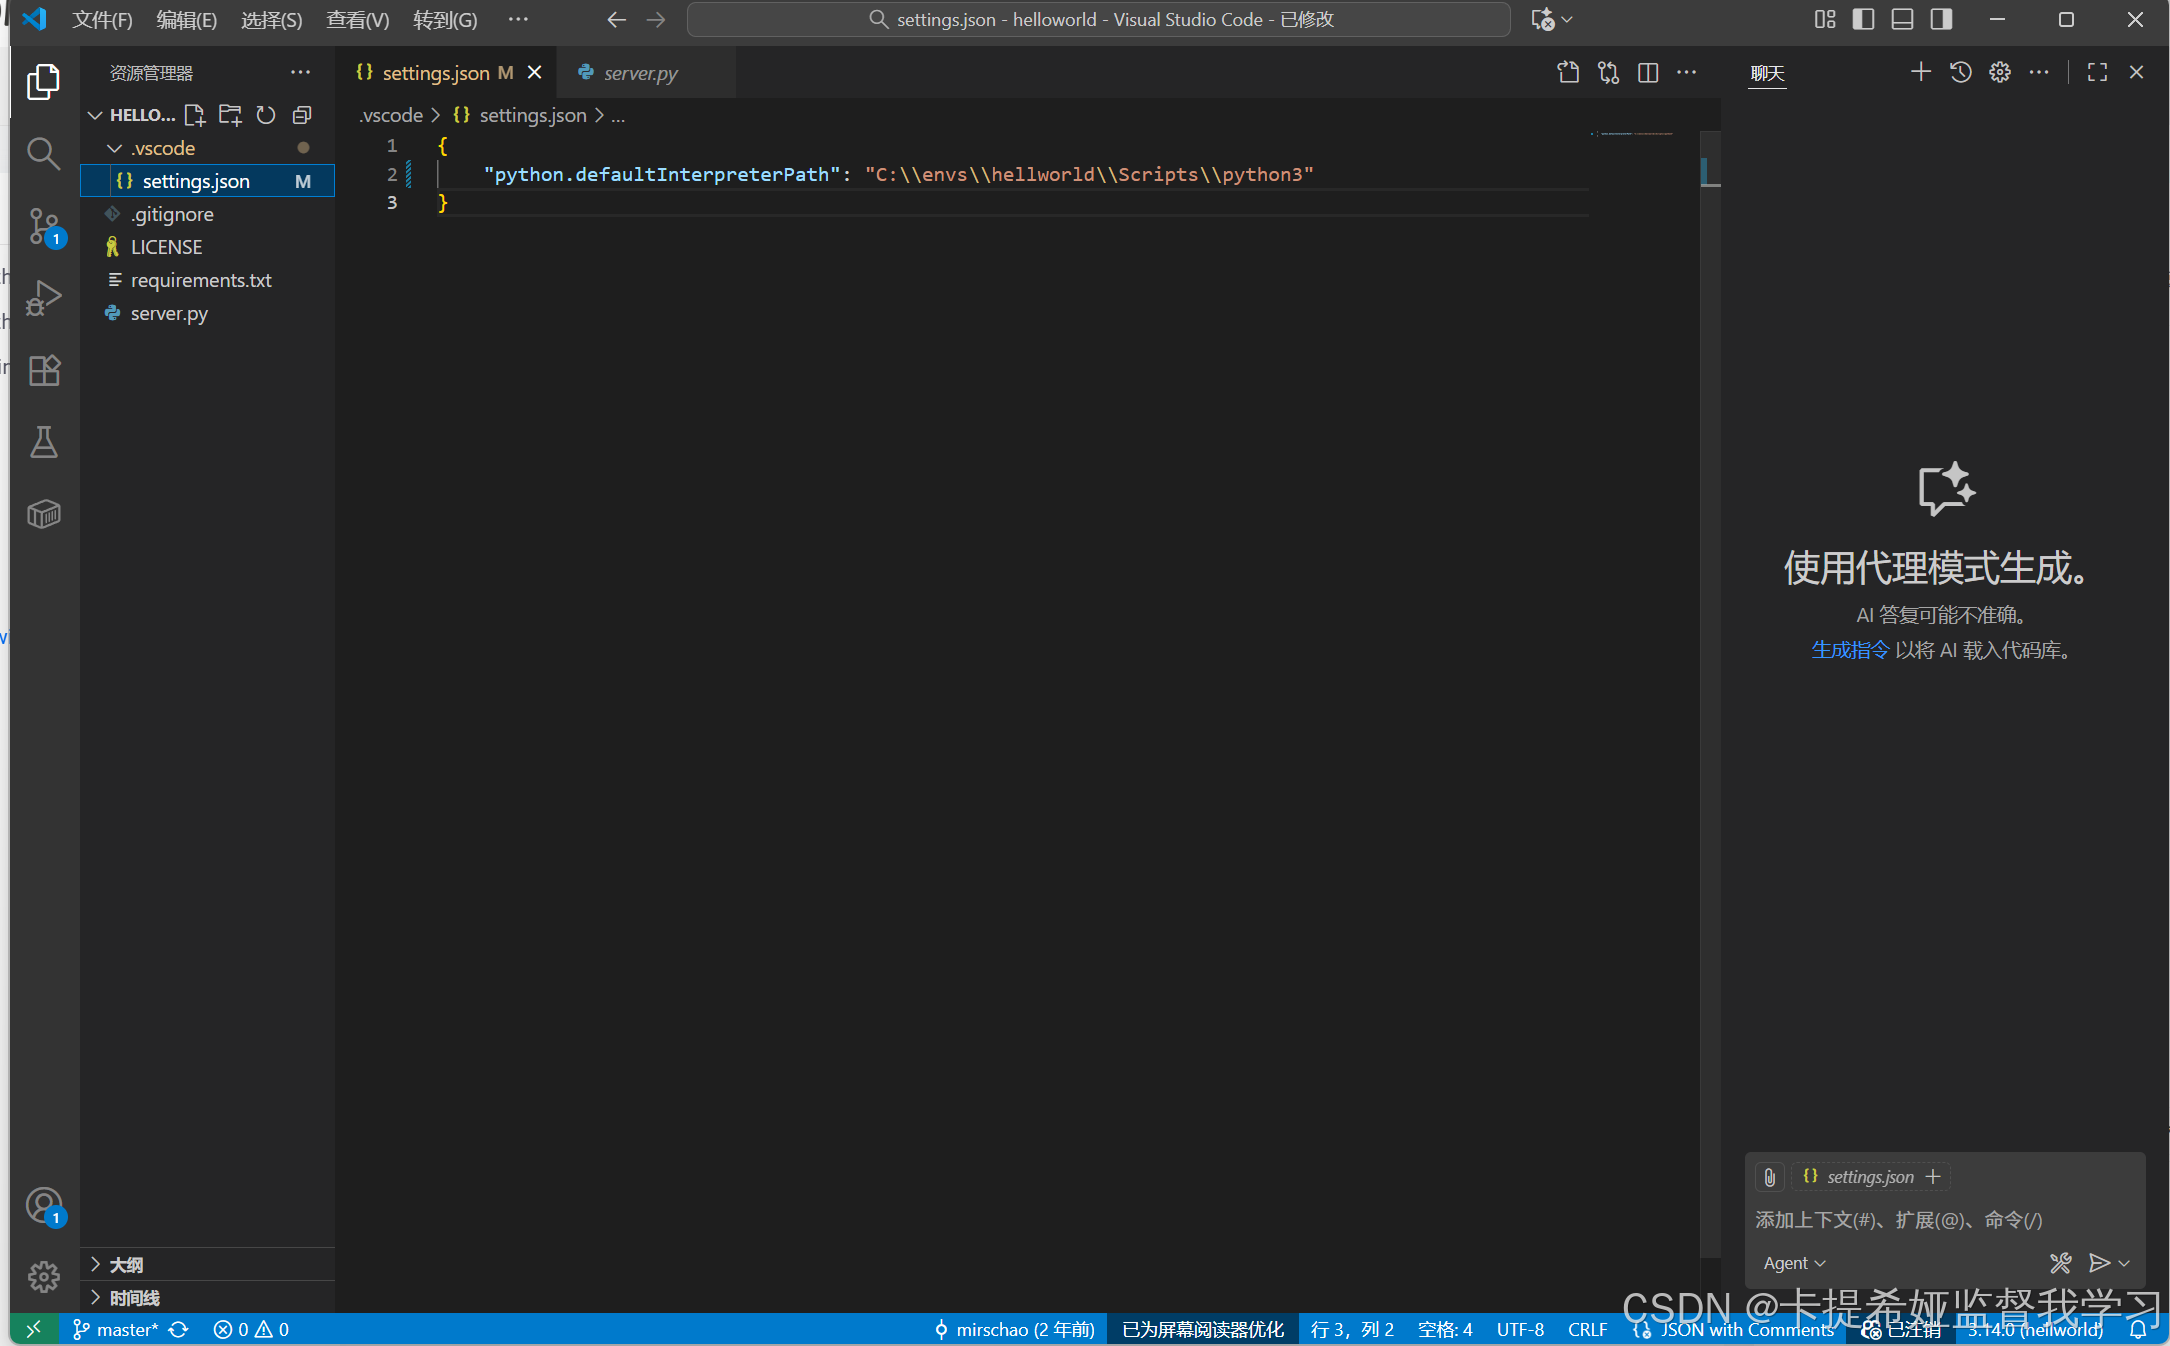Image resolution: width=2170 pixels, height=1346 pixels.
Task: Open the Search view in activity bar
Action: [43, 153]
